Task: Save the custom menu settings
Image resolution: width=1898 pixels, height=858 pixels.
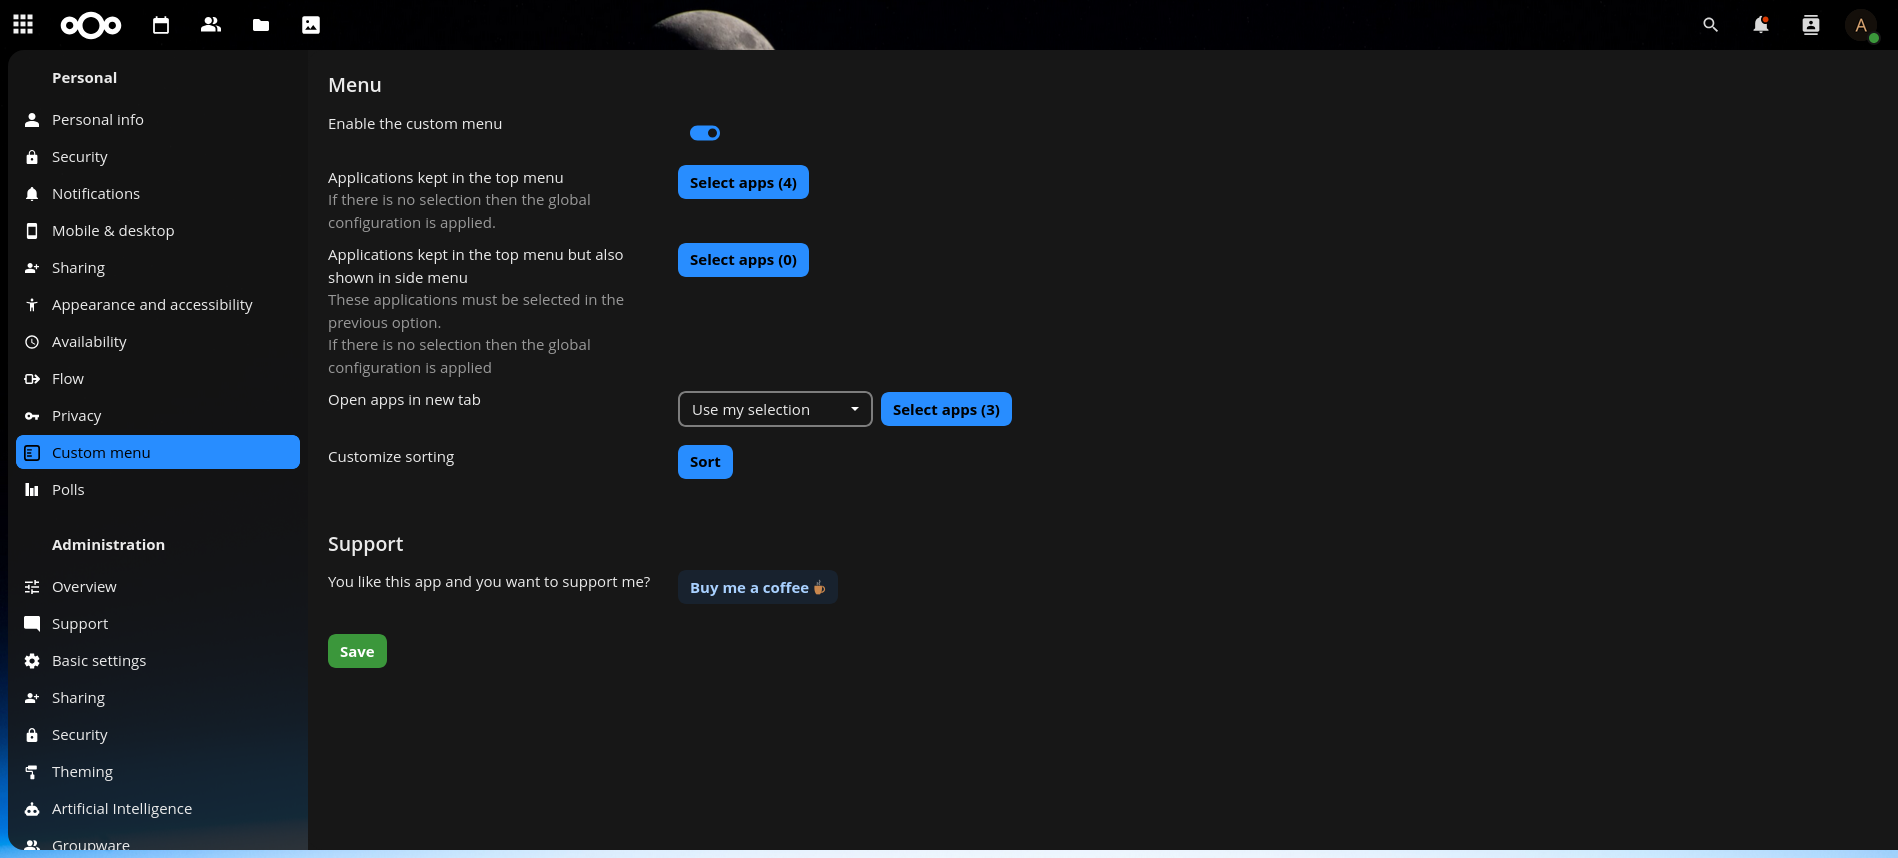Action: (x=357, y=651)
